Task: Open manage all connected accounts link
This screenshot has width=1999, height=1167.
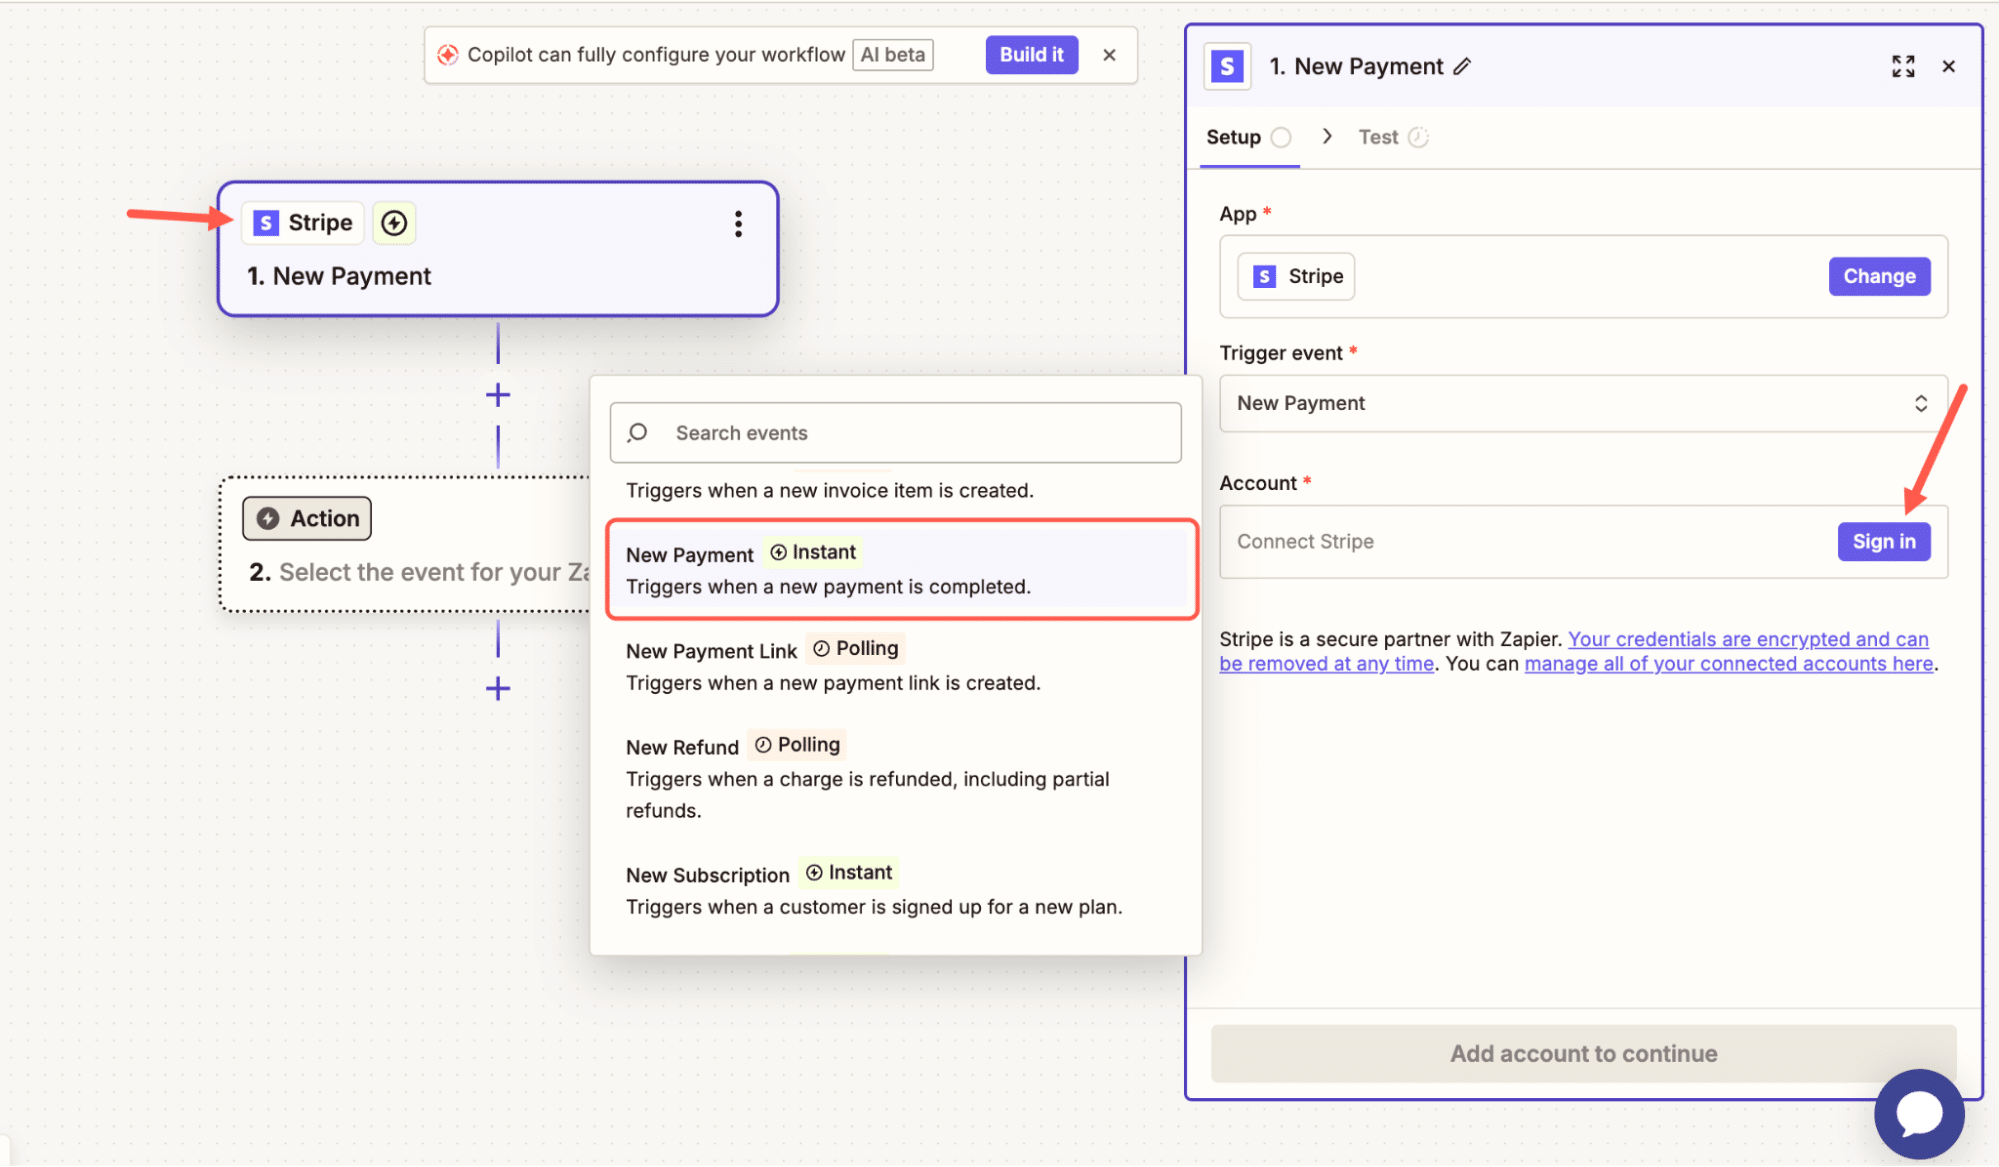Action: [x=1728, y=664]
